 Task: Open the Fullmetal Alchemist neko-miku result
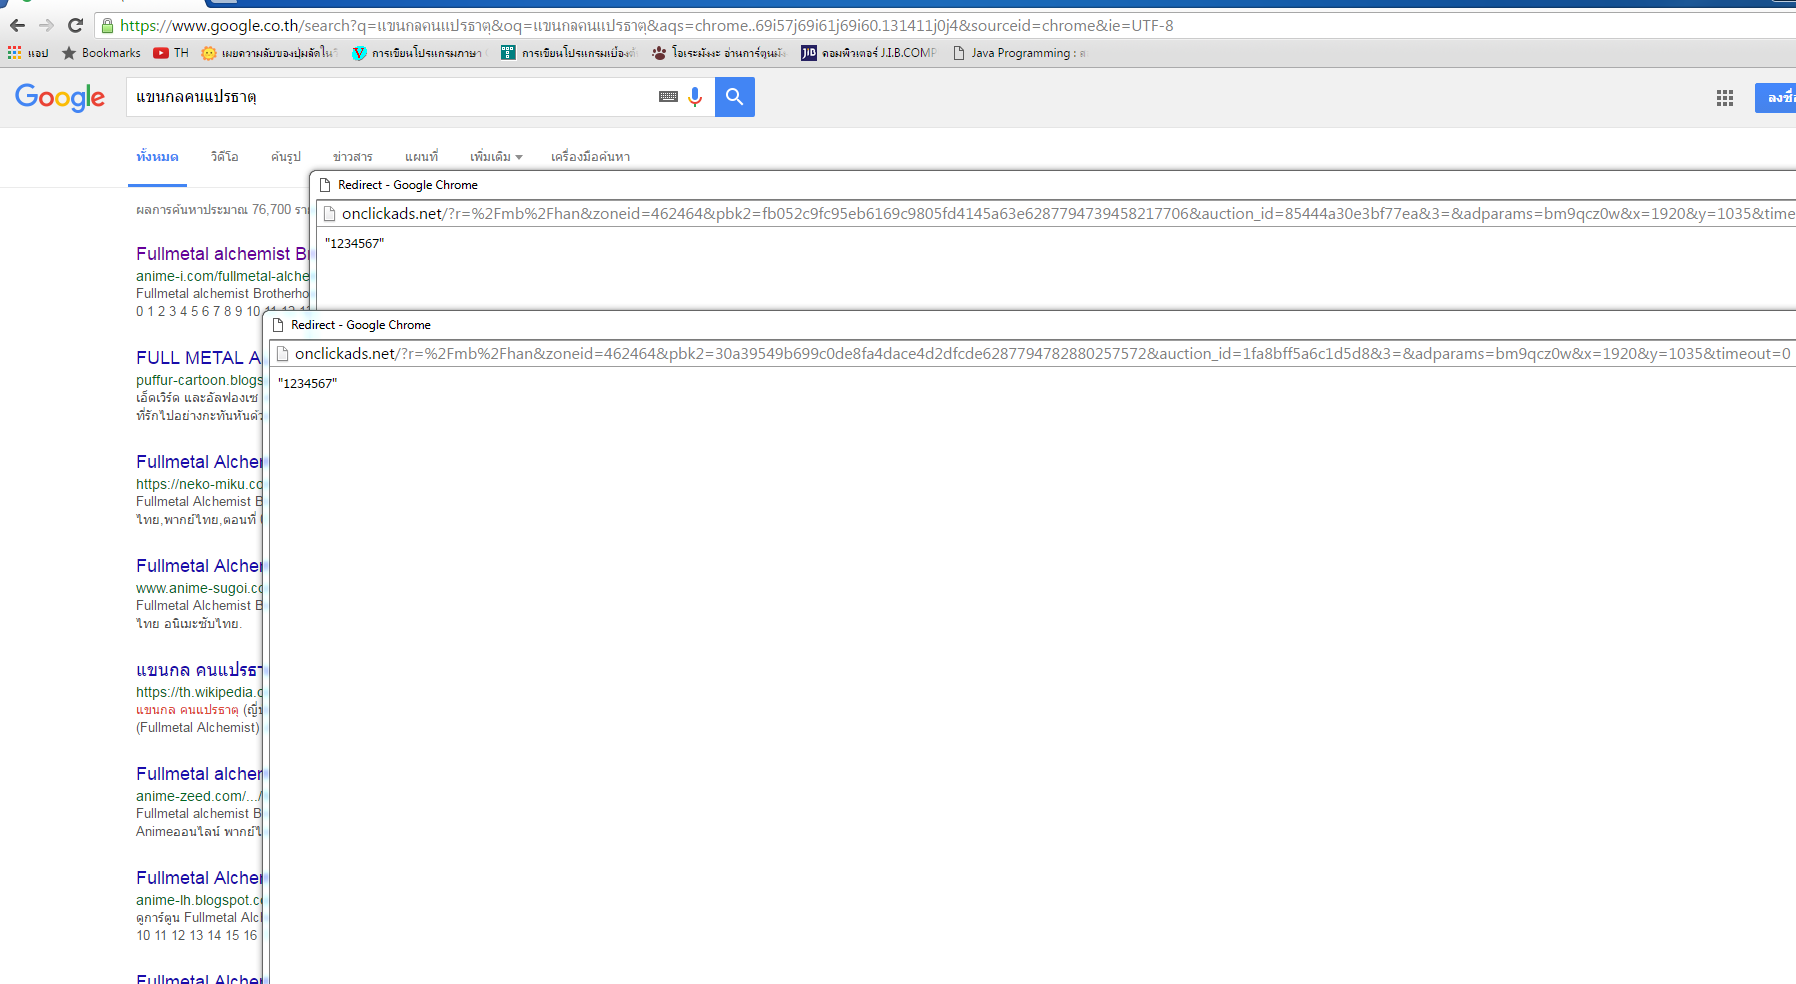tap(199, 462)
